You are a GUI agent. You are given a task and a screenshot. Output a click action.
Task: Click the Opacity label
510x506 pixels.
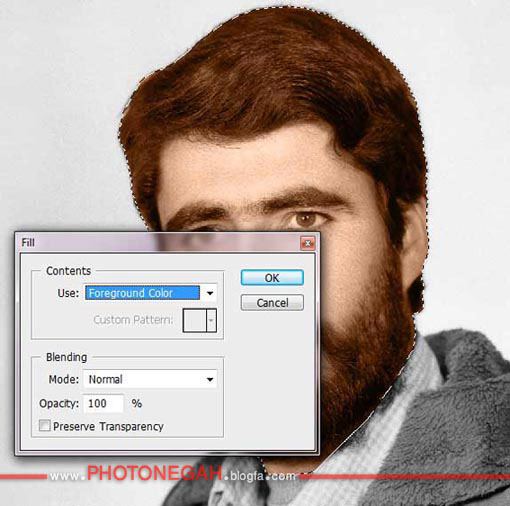[x=59, y=404]
